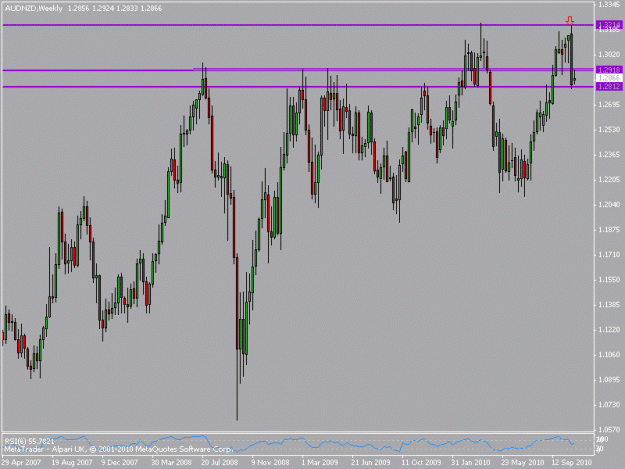The image size is (625, 469).
Task: Click the 1.1550 value on price axis
Action: 609,280
